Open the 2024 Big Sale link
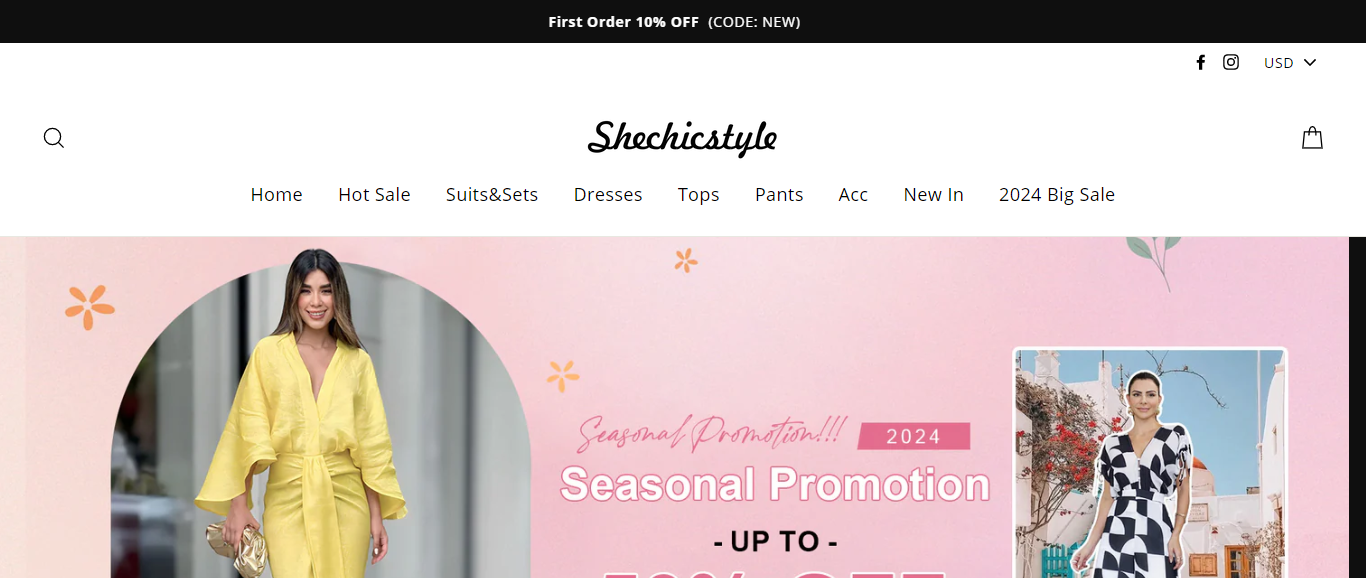Viewport: 1366px width, 578px height. (x=1057, y=195)
